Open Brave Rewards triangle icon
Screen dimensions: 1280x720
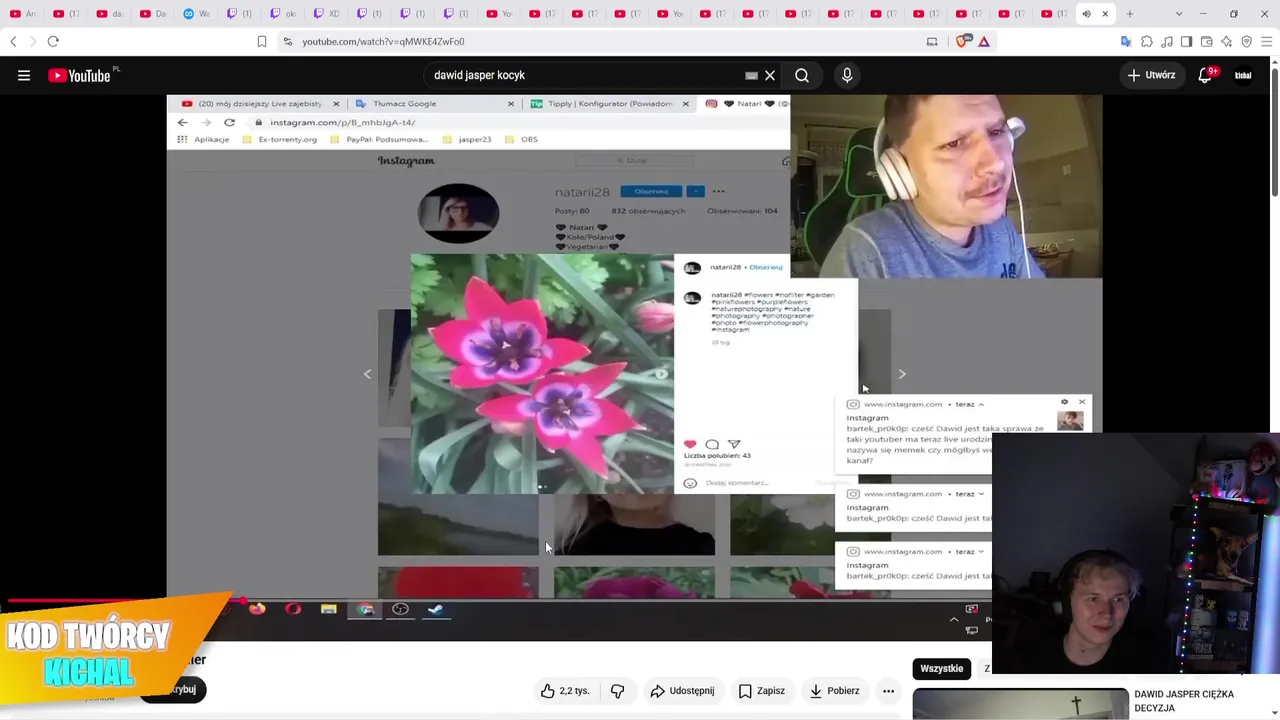click(984, 41)
